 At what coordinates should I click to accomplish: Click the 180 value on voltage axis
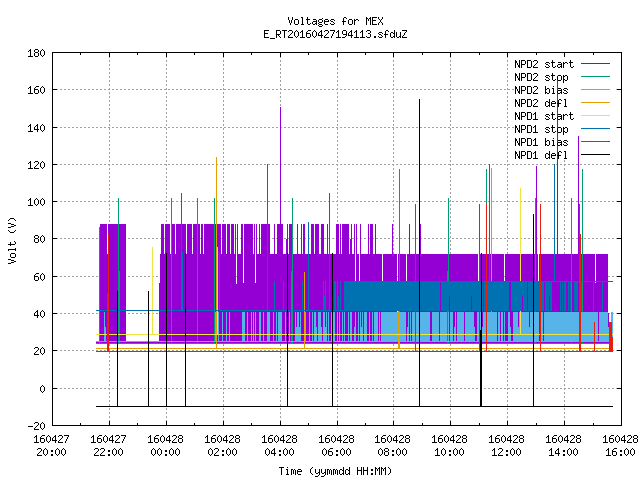tap(36, 53)
